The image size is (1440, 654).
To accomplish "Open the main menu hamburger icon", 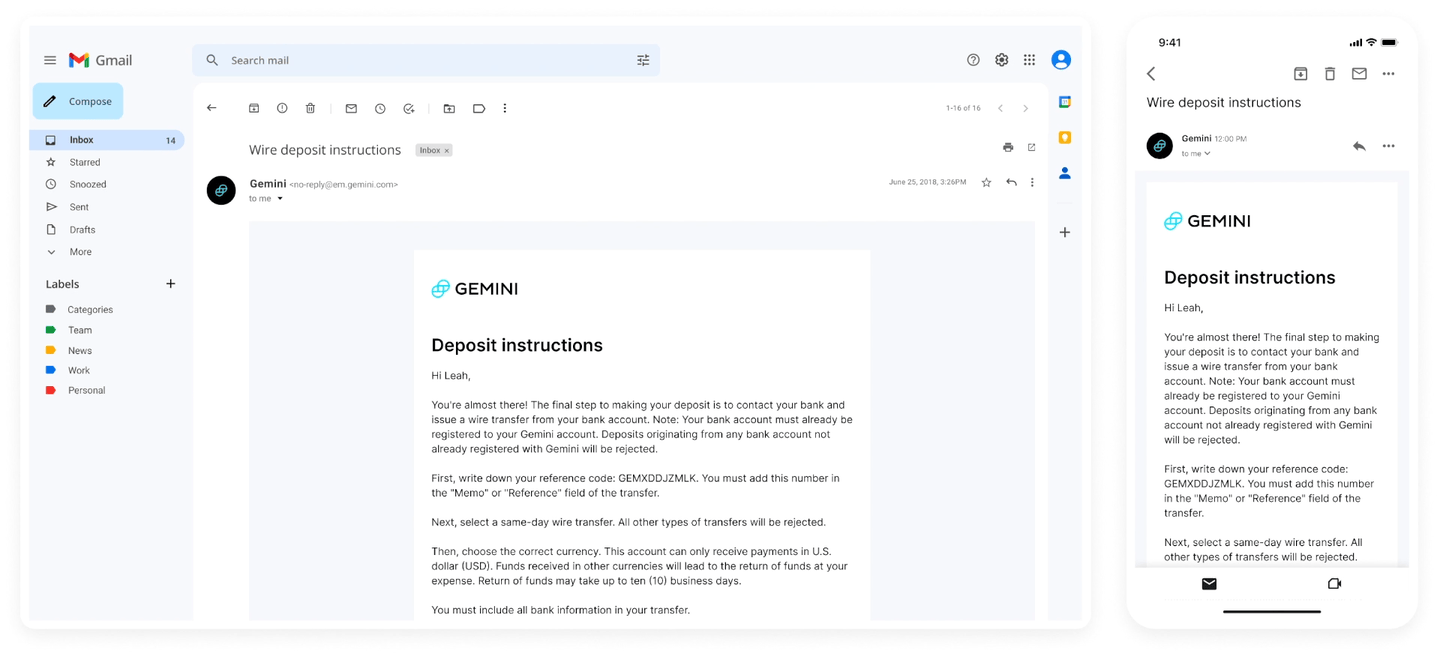I will 50,60.
